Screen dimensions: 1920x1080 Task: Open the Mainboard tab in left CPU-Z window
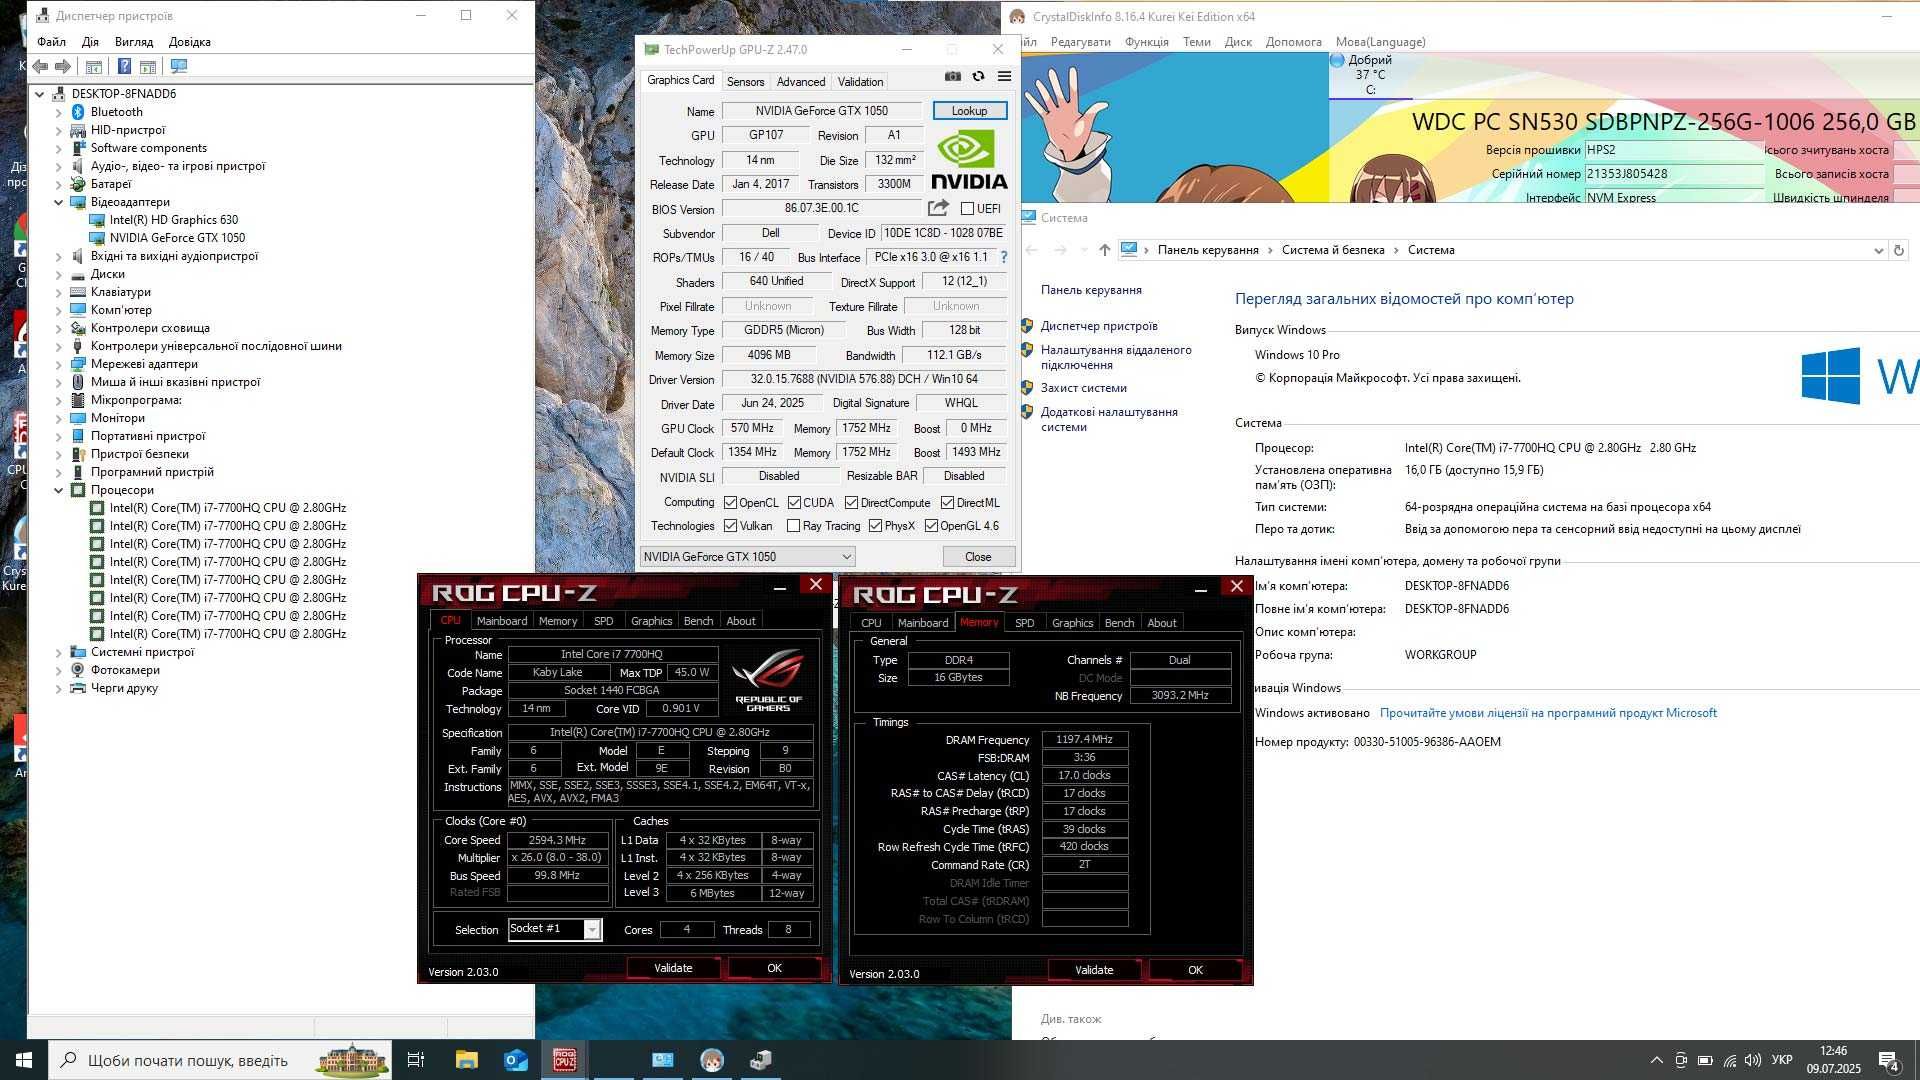tap(502, 621)
